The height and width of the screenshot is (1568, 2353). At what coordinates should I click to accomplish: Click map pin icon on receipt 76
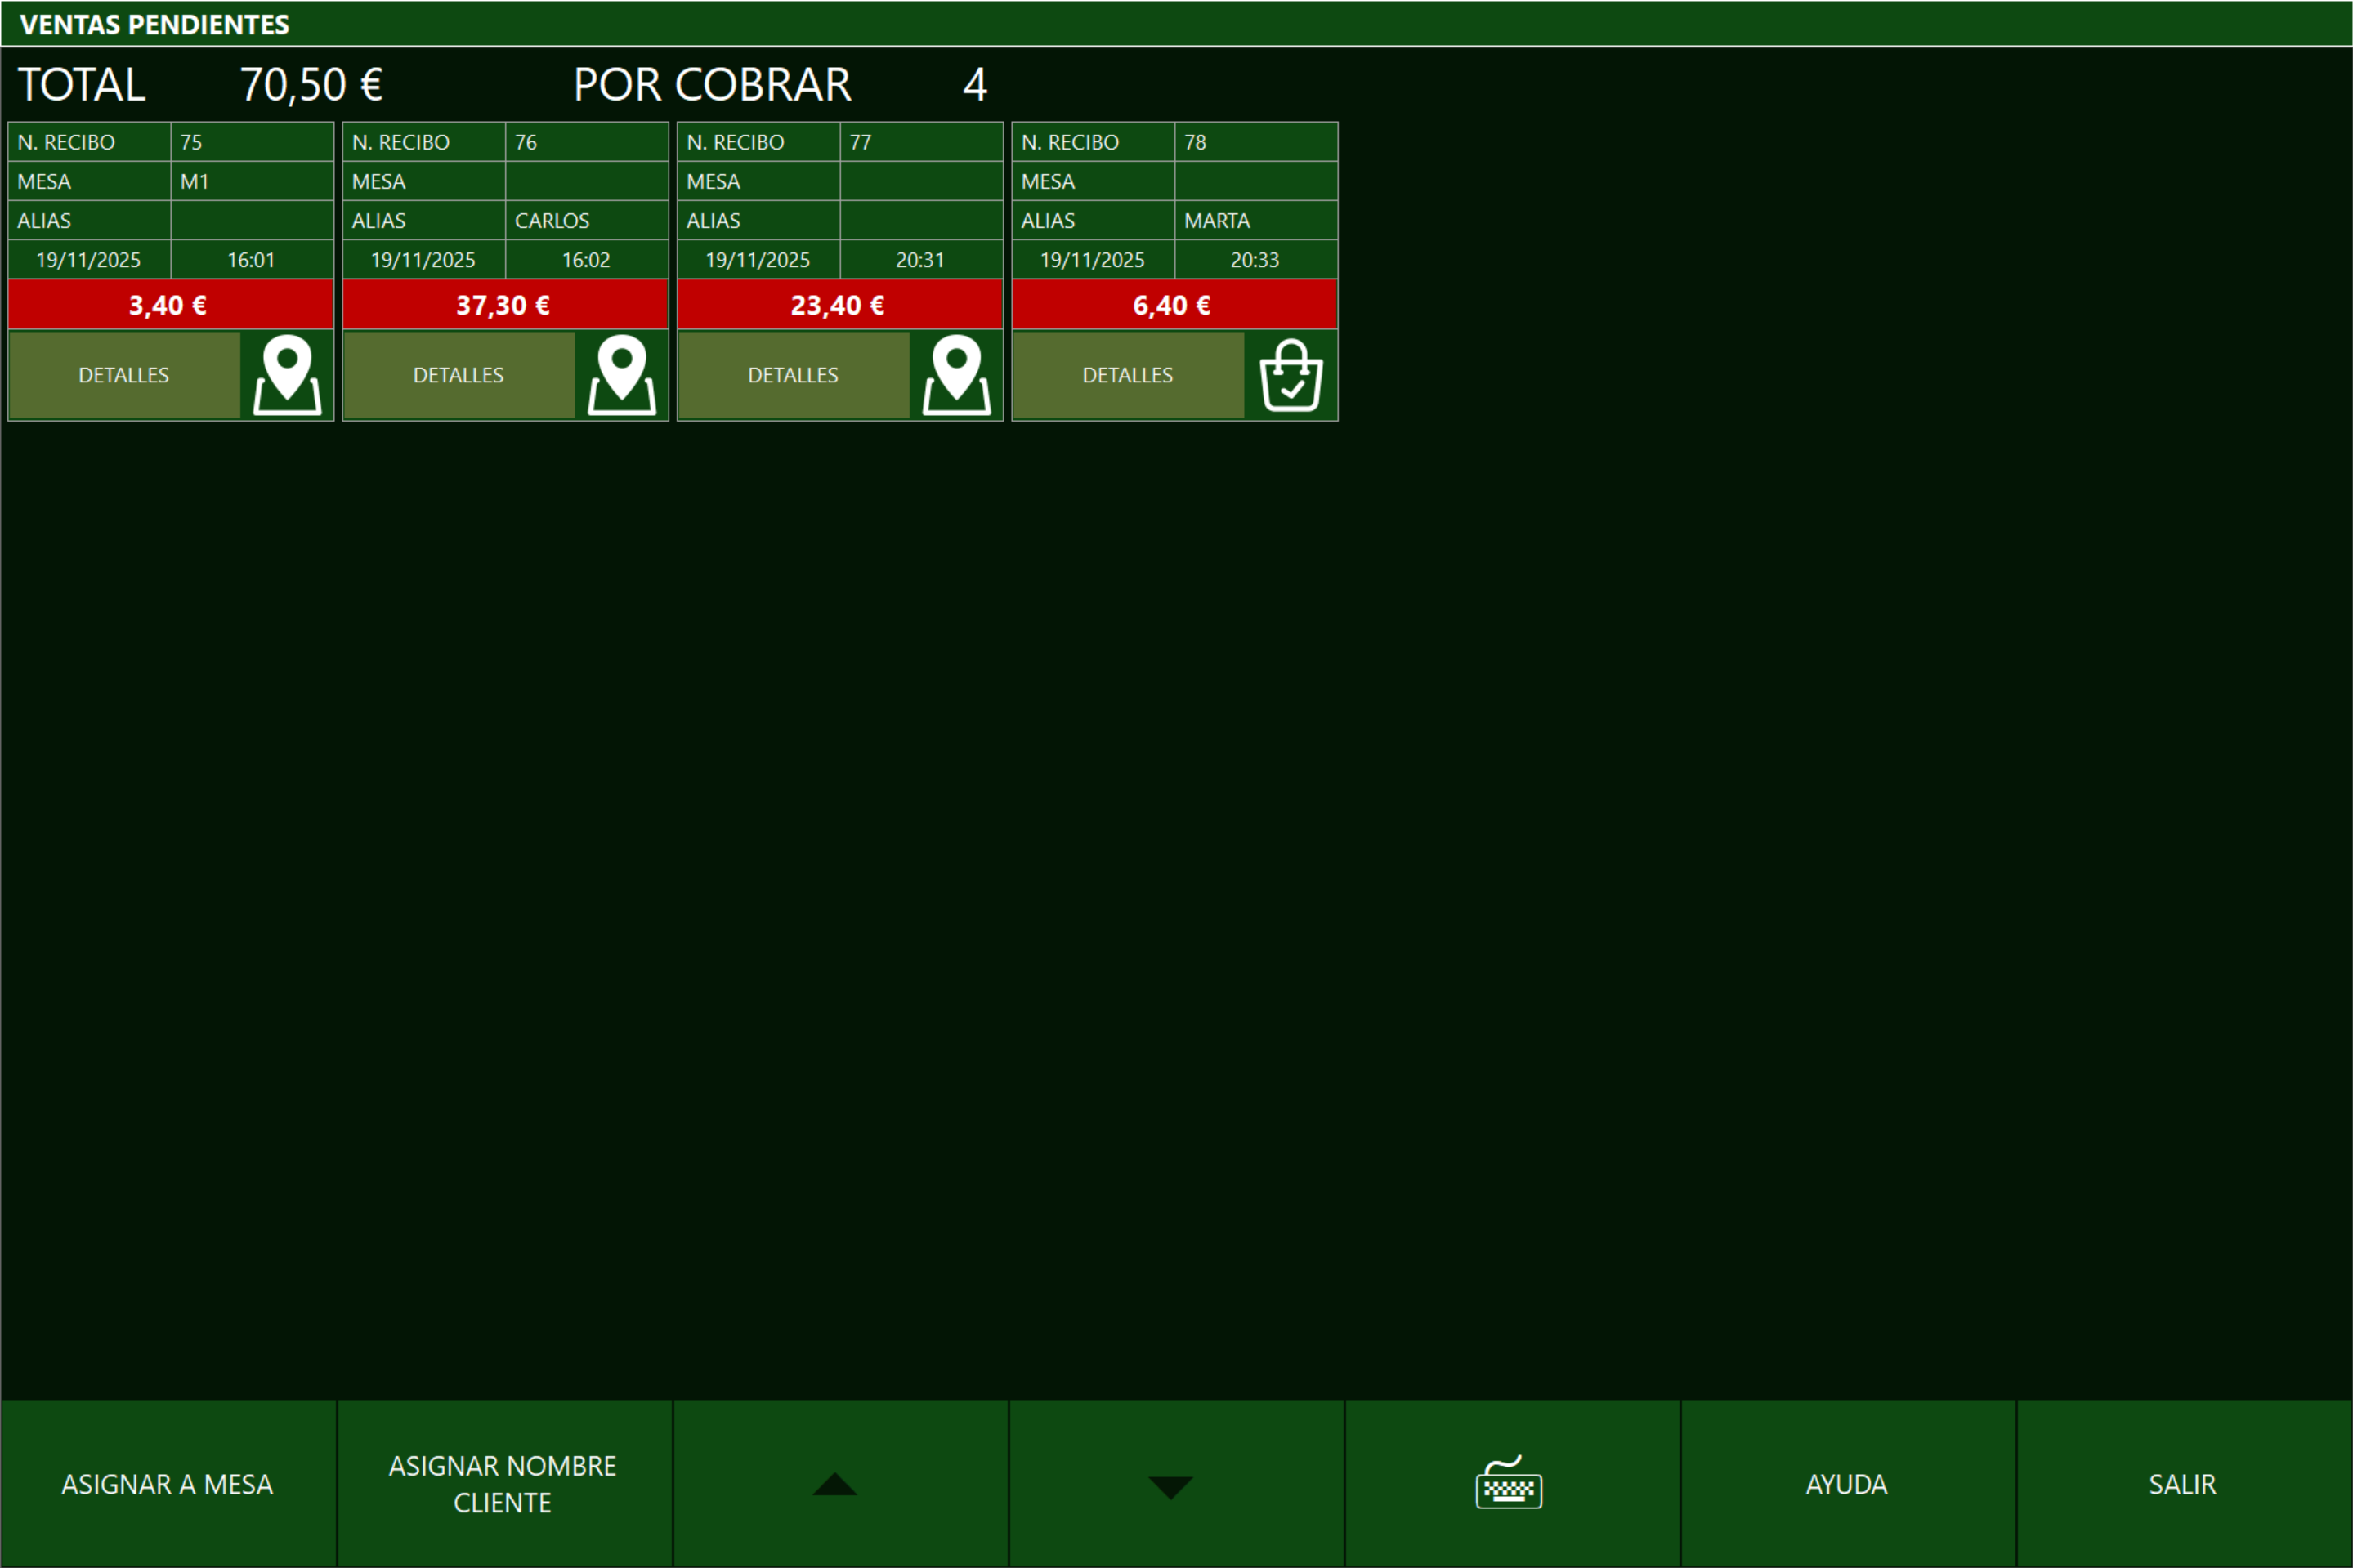[x=621, y=375]
